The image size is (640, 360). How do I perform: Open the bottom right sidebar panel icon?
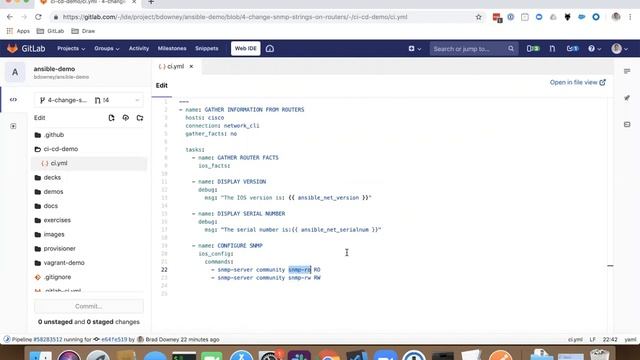(x=627, y=124)
